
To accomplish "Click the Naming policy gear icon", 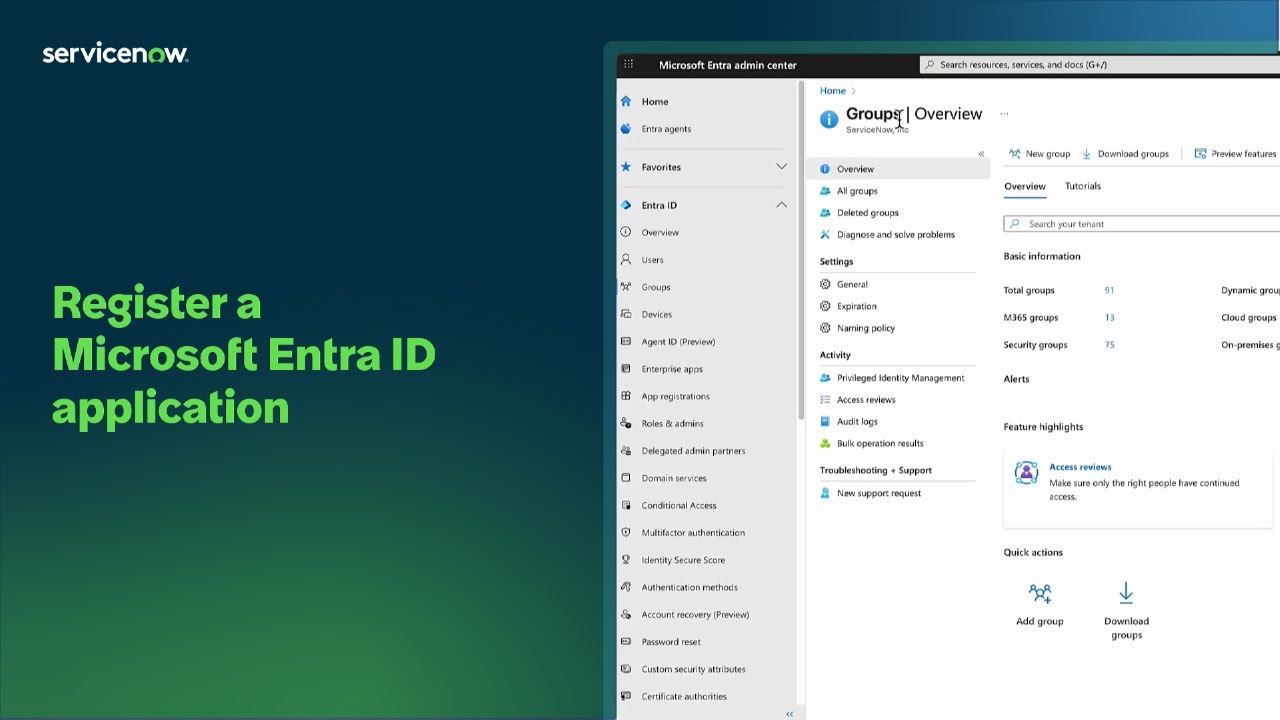I will (825, 328).
